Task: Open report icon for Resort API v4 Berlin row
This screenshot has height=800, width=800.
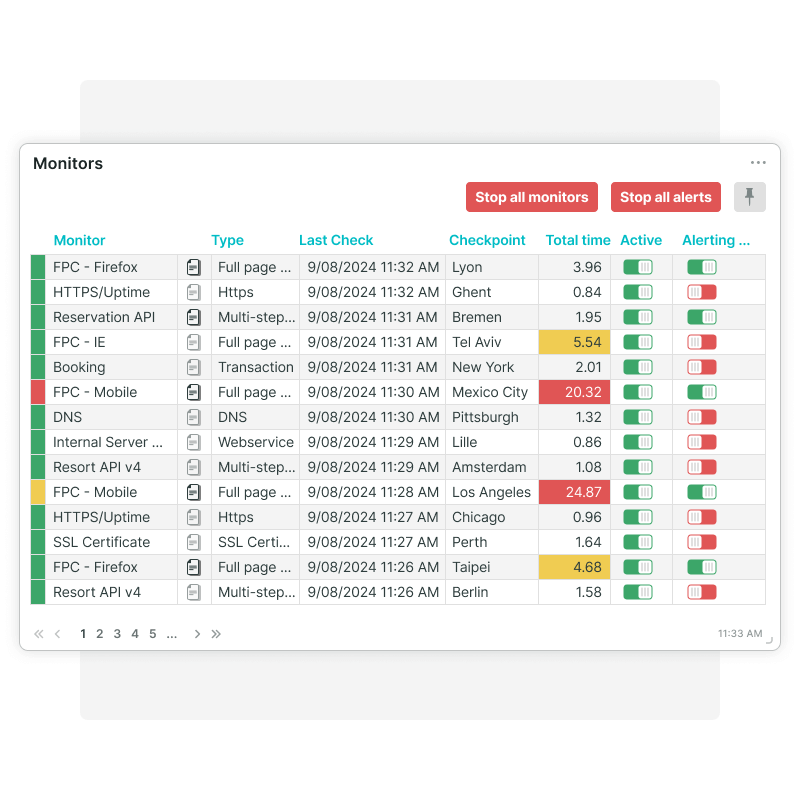Action: click(x=194, y=592)
